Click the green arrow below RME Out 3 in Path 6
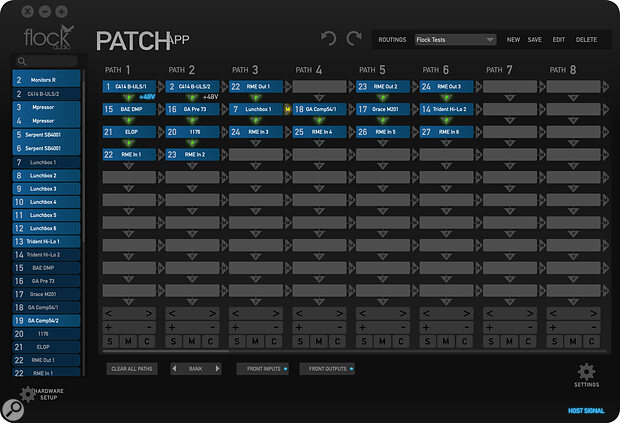This screenshot has height=423, width=620. [x=446, y=98]
